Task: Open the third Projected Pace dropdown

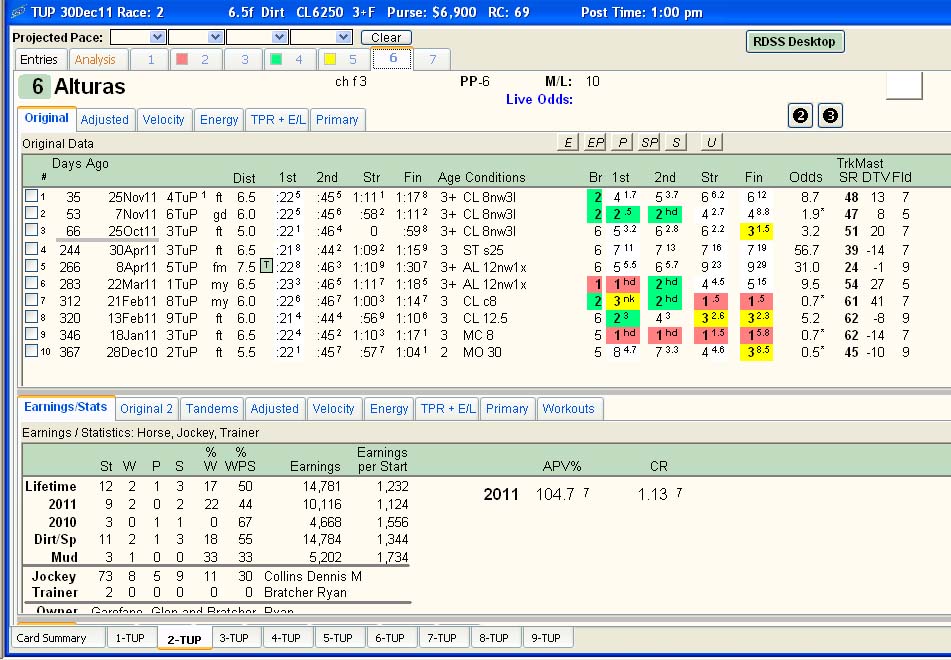Action: point(279,37)
